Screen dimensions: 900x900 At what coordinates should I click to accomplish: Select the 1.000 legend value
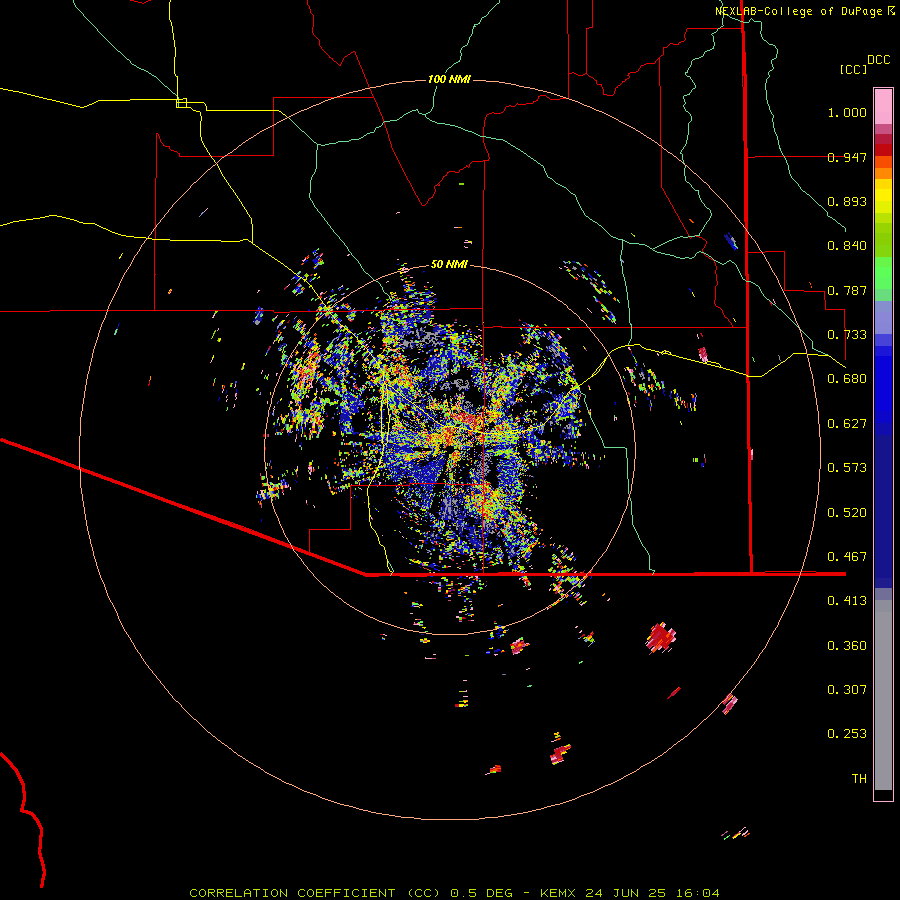[x=847, y=112]
